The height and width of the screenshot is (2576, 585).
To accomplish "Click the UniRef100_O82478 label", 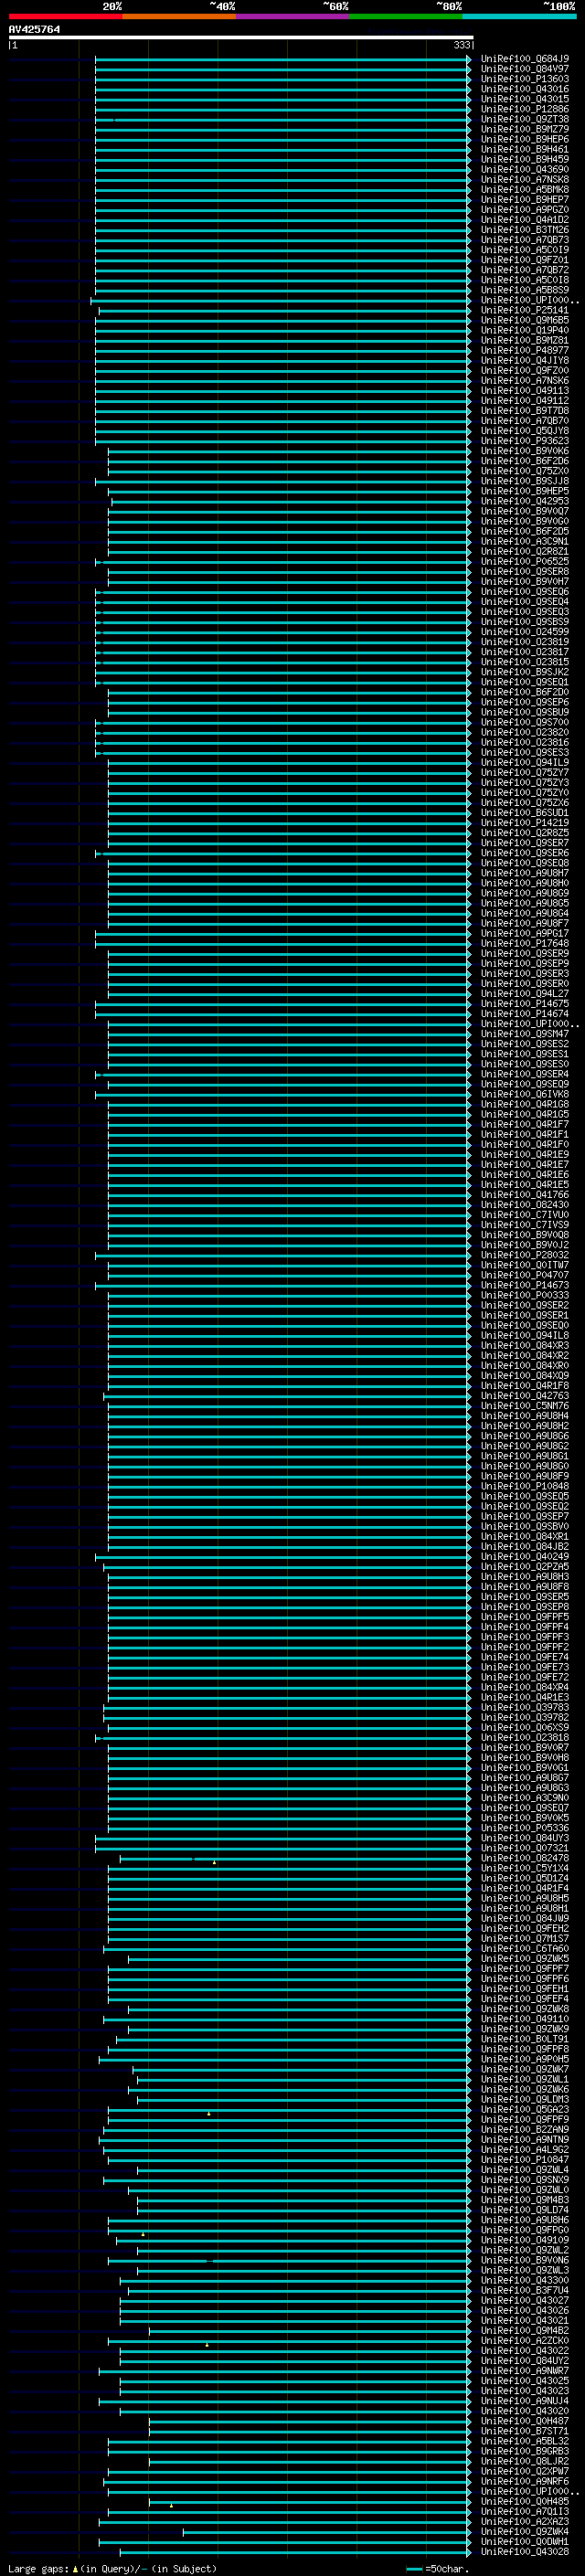I will click(x=525, y=1858).
